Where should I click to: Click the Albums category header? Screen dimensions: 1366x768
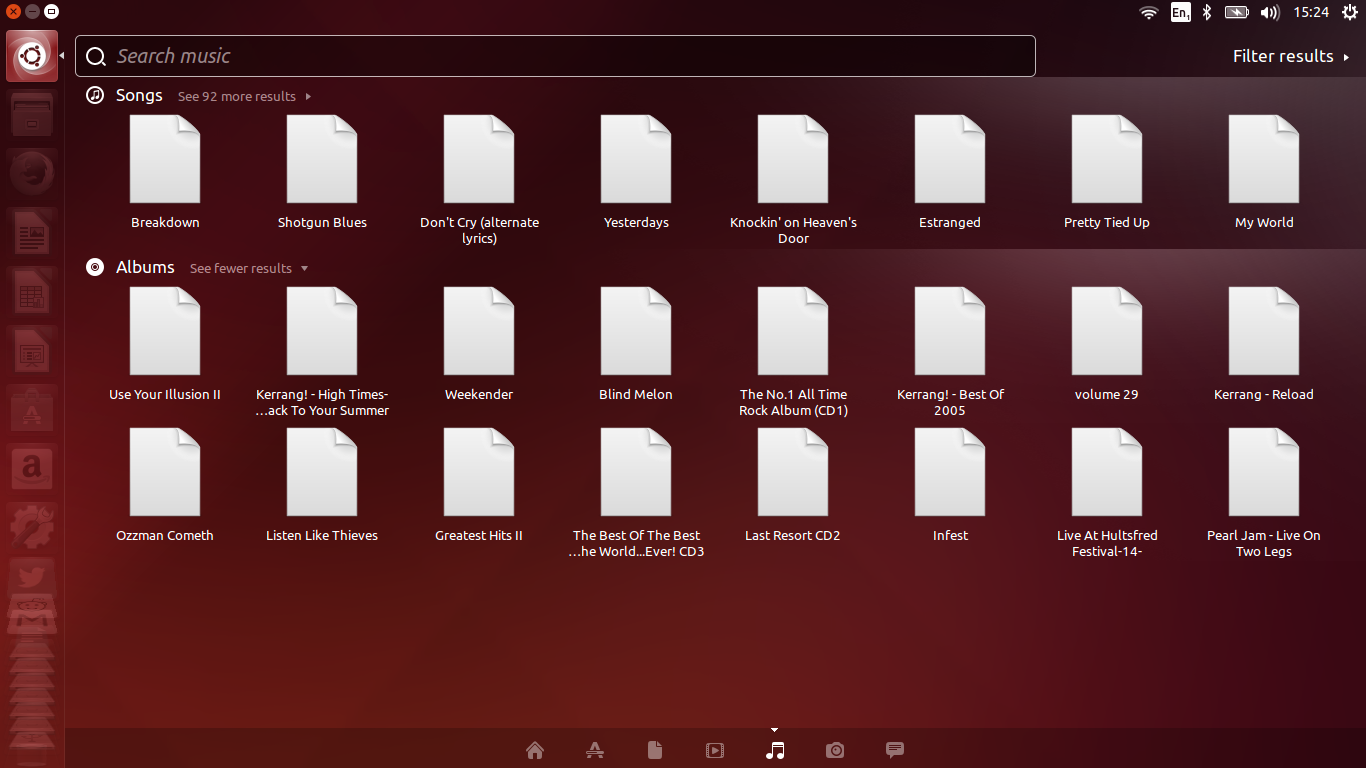pos(145,267)
